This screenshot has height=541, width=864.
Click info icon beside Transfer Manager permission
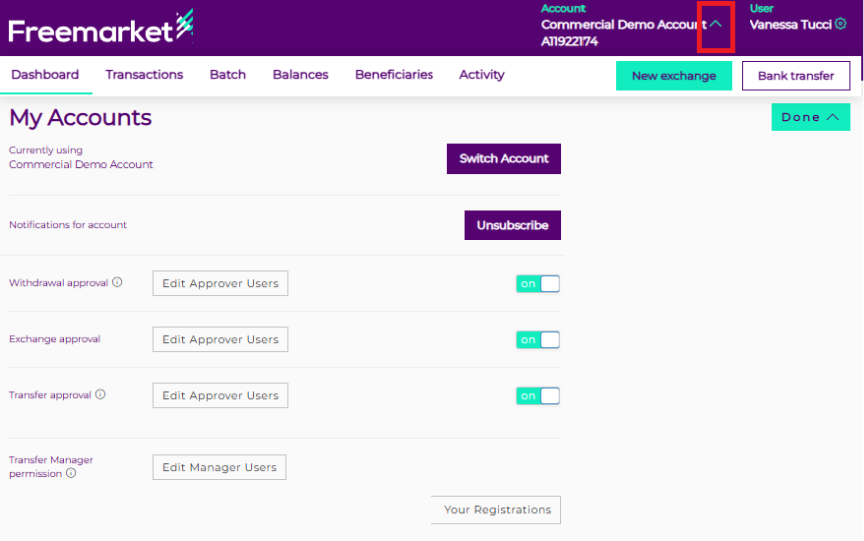tap(71, 474)
